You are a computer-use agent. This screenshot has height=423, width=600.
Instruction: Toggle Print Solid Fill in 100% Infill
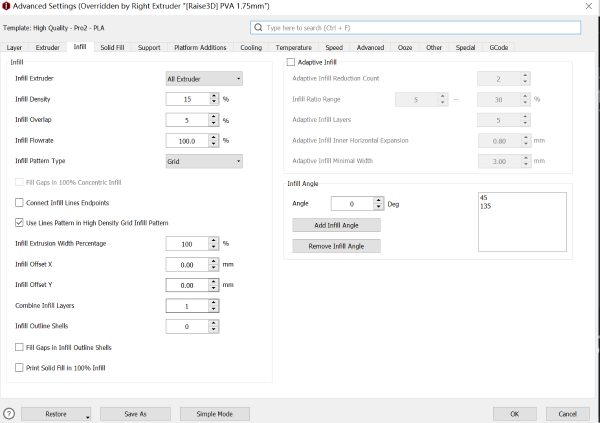coord(20,368)
